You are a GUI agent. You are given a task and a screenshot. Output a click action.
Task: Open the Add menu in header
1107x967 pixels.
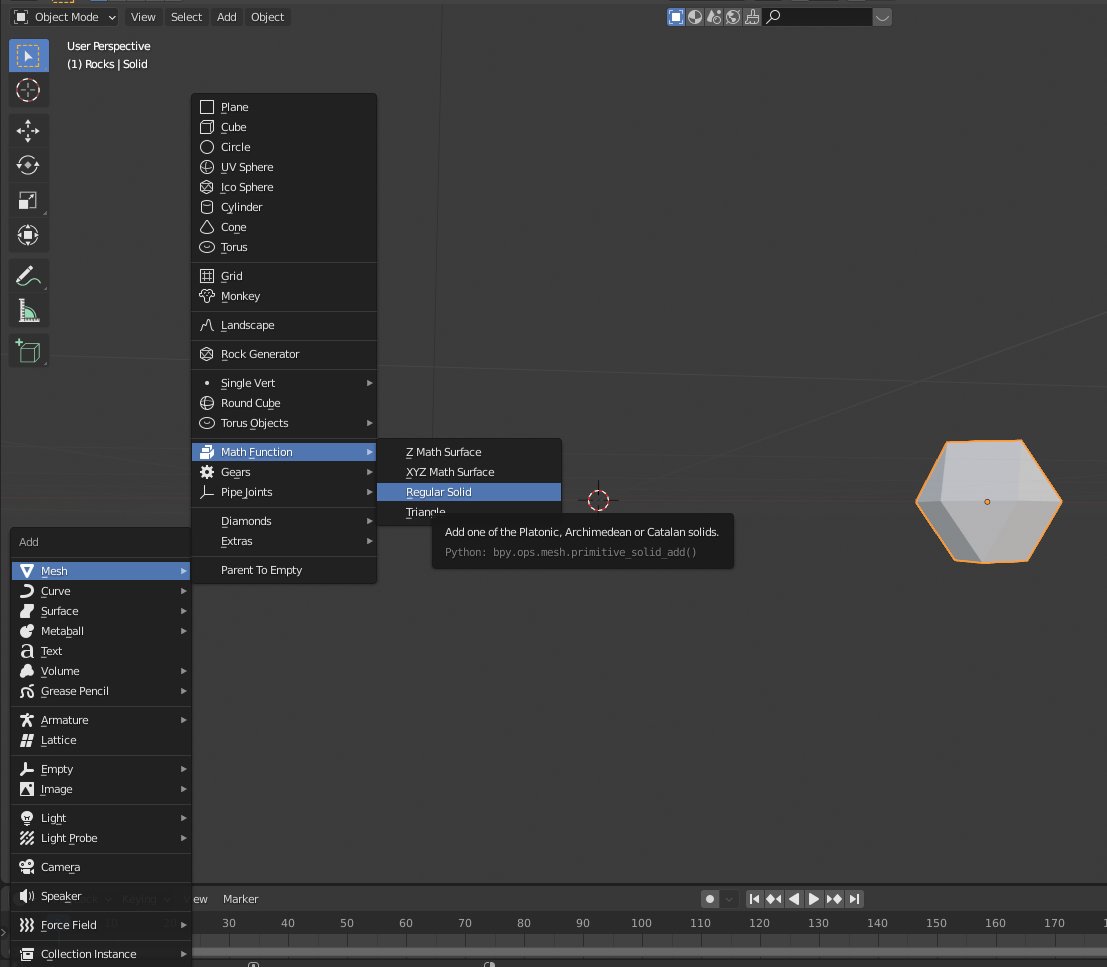(x=227, y=17)
